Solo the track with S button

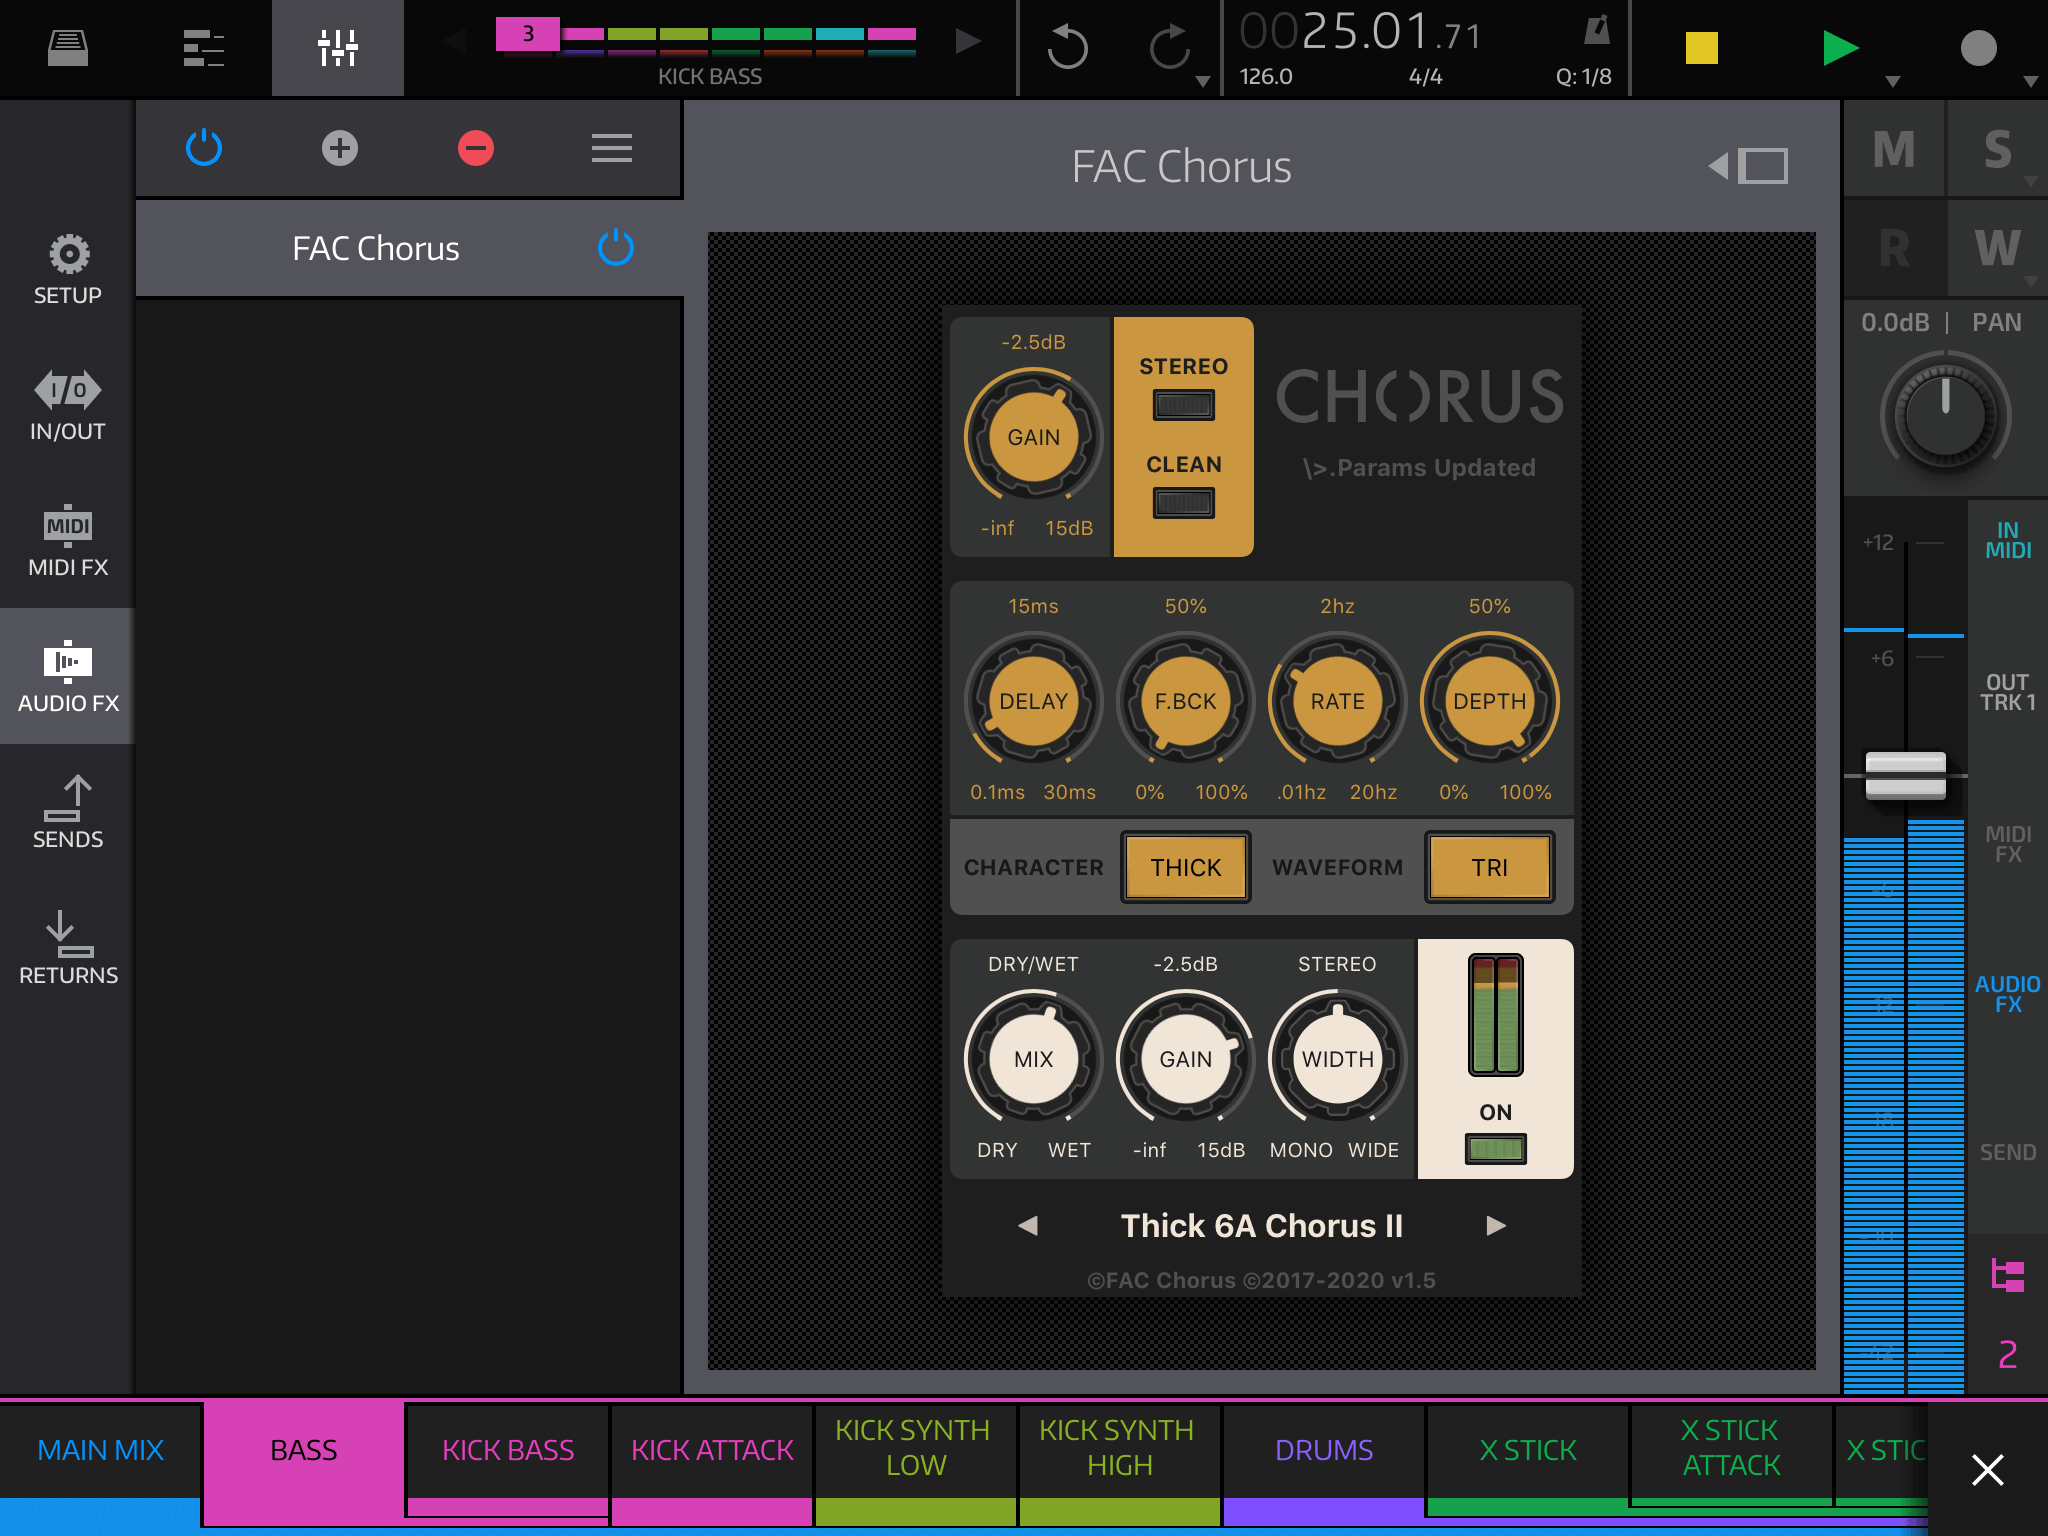1998,149
